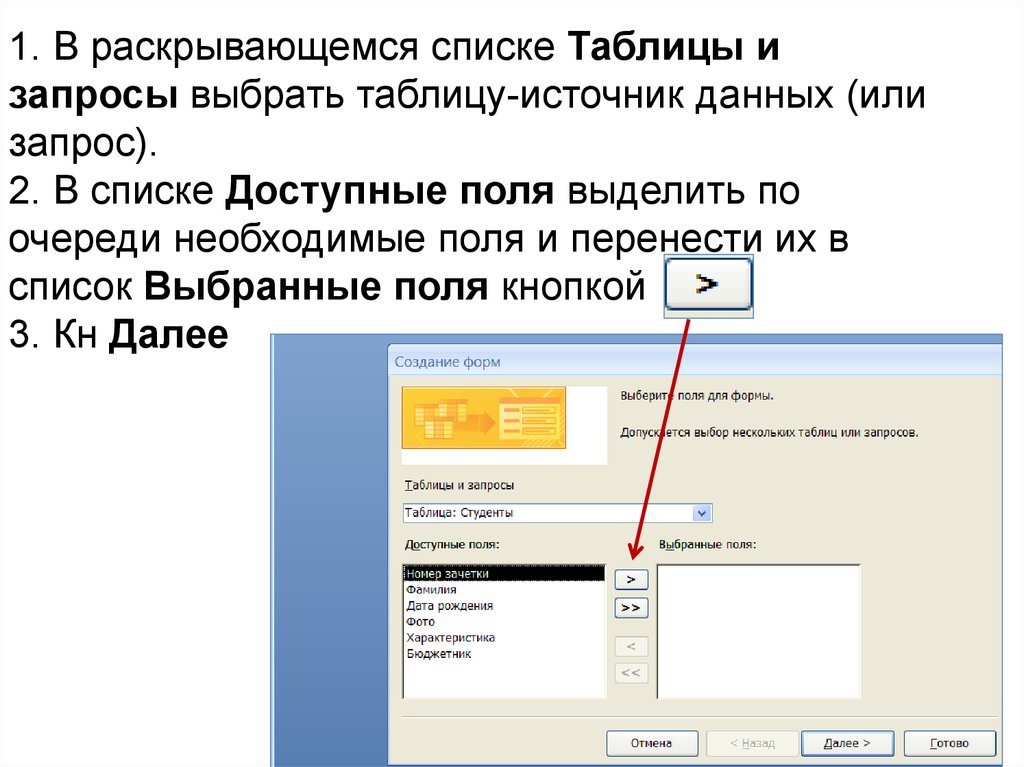Click inside the empty Выбранные поля list box

[758, 631]
